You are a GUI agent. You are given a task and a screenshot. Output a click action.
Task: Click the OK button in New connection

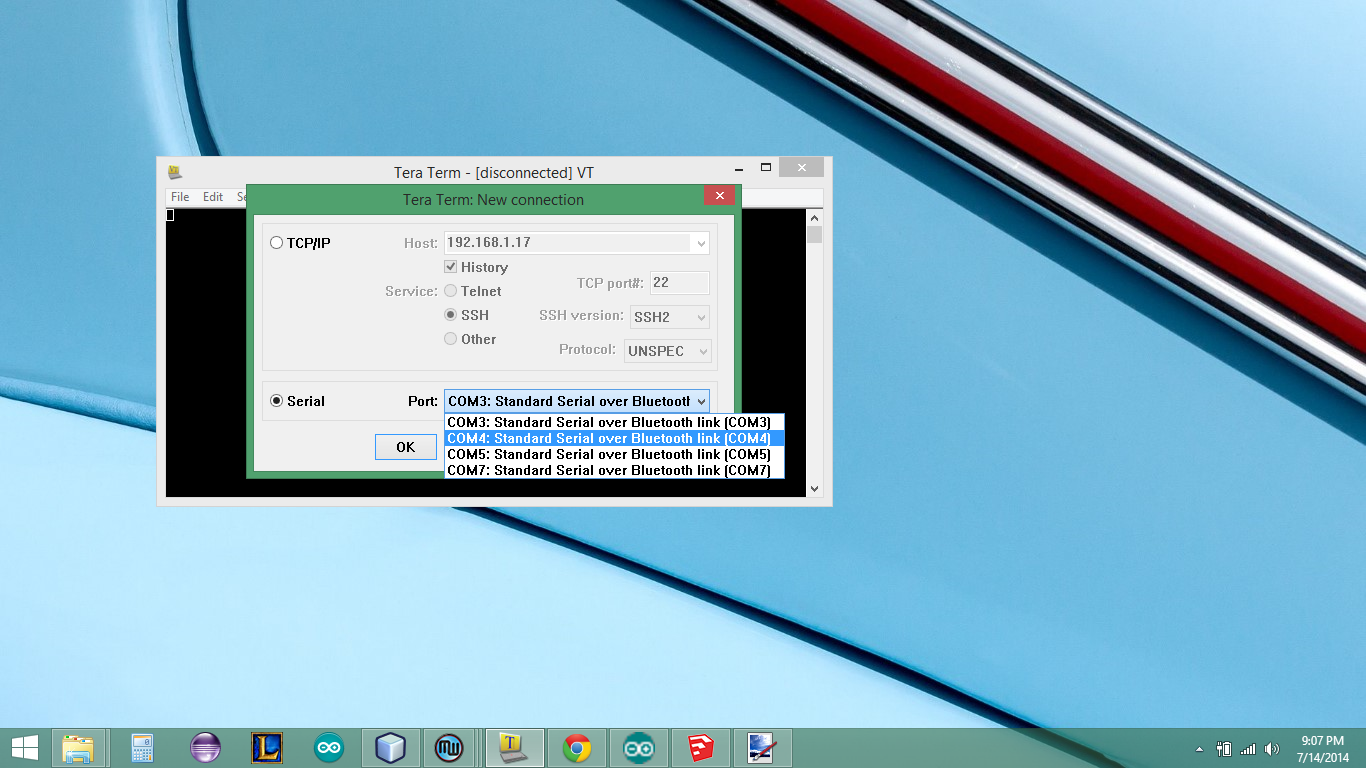click(x=406, y=447)
